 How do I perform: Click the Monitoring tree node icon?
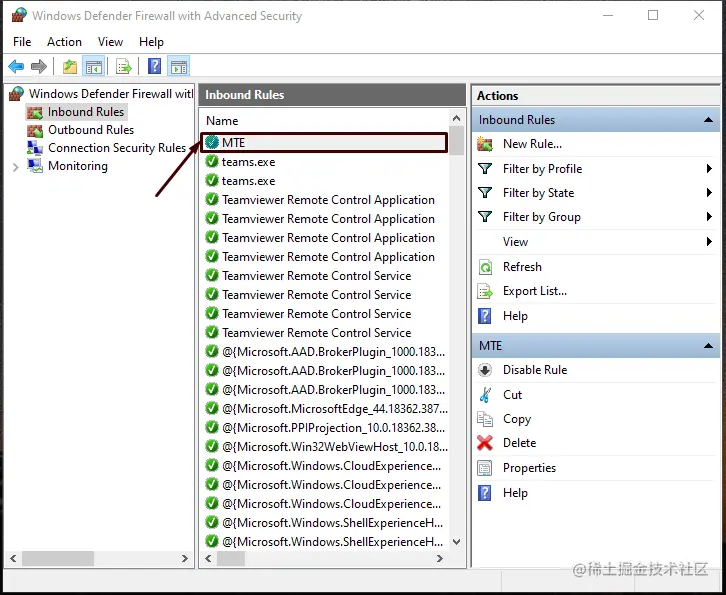[35, 166]
